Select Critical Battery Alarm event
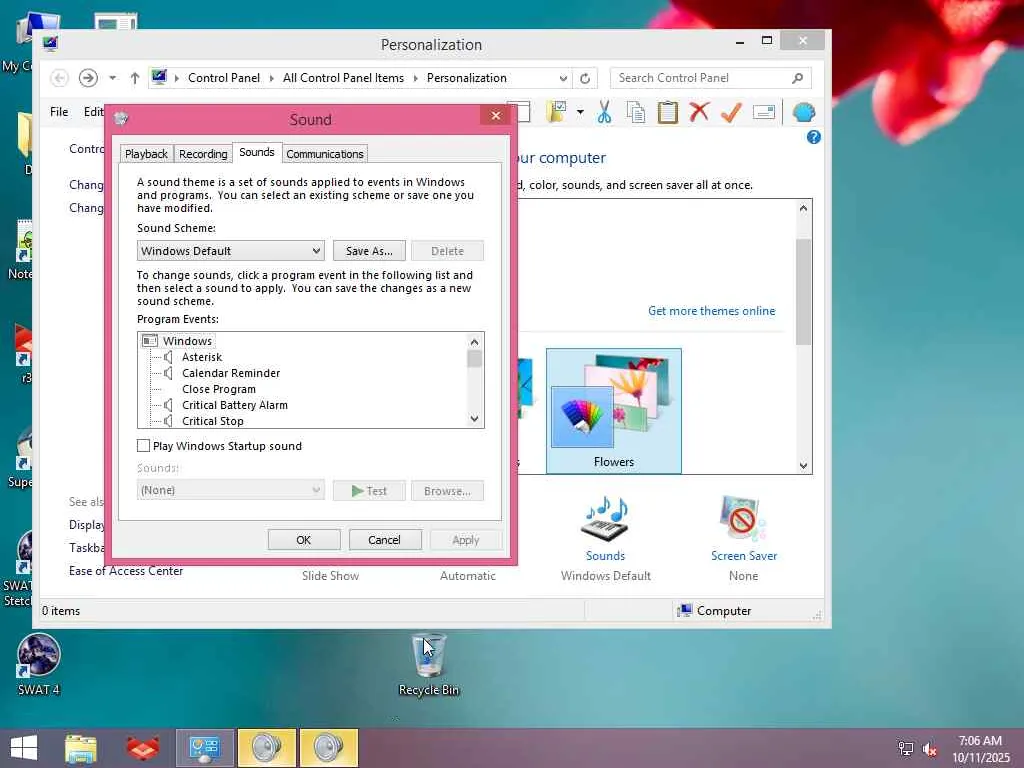Image resolution: width=1024 pixels, height=768 pixels. pyautogui.click(x=234, y=405)
